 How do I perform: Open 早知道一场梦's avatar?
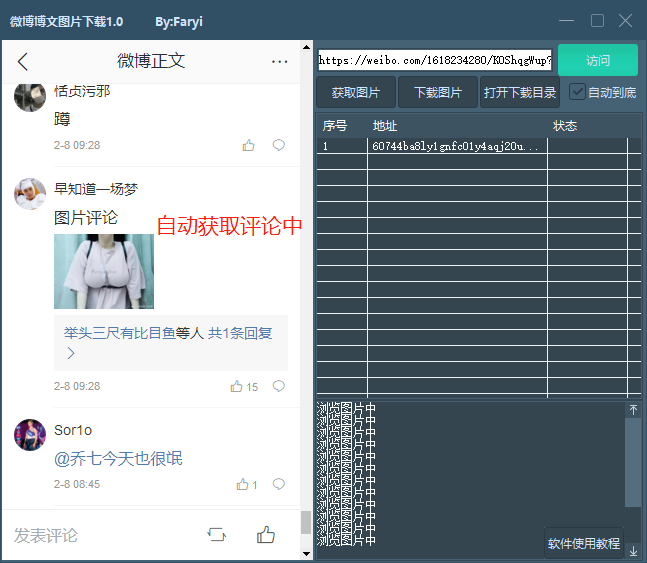30,194
